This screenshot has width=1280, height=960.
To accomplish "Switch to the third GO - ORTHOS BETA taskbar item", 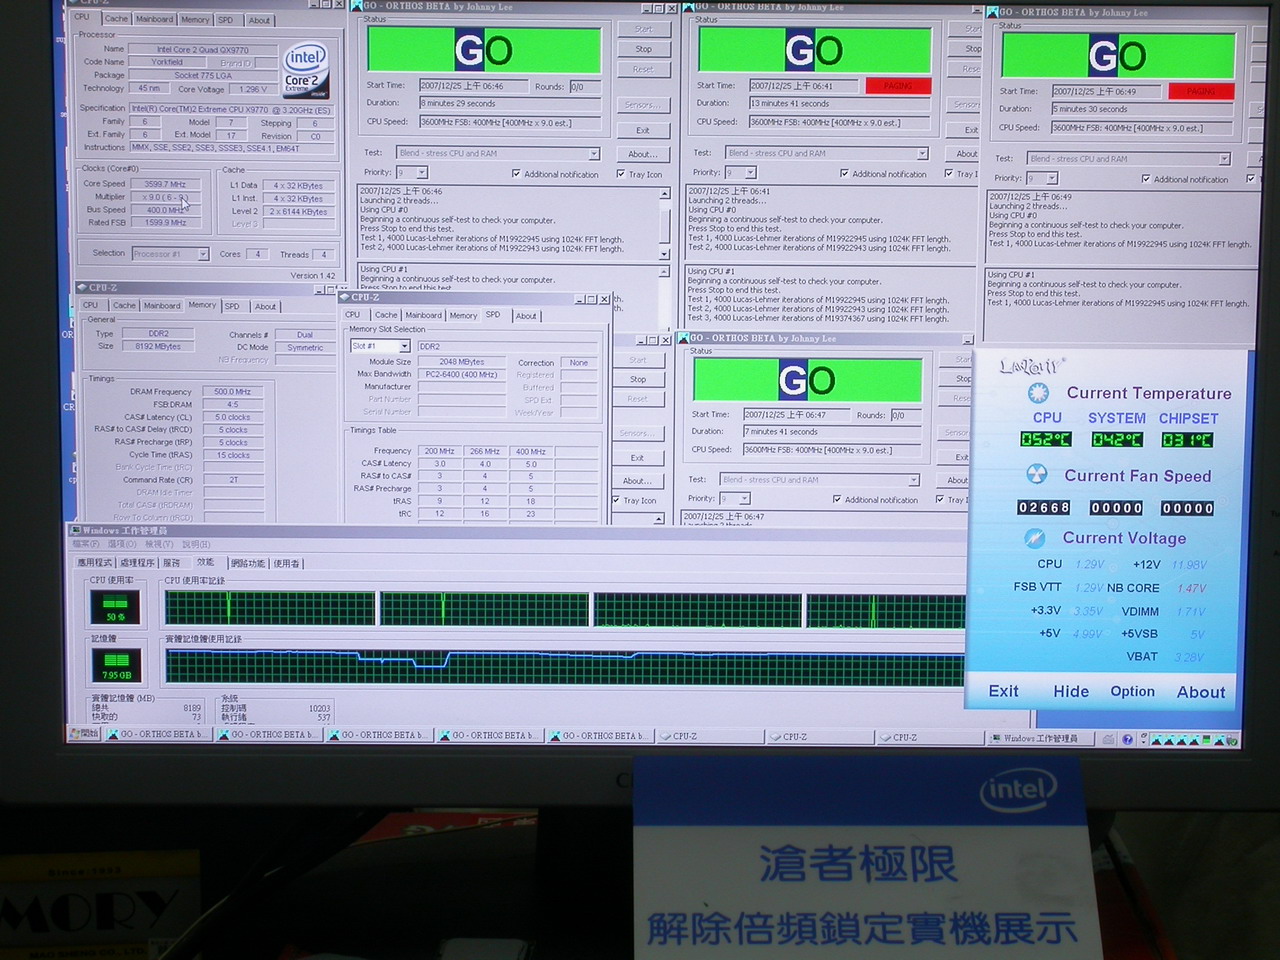I will (x=381, y=735).
